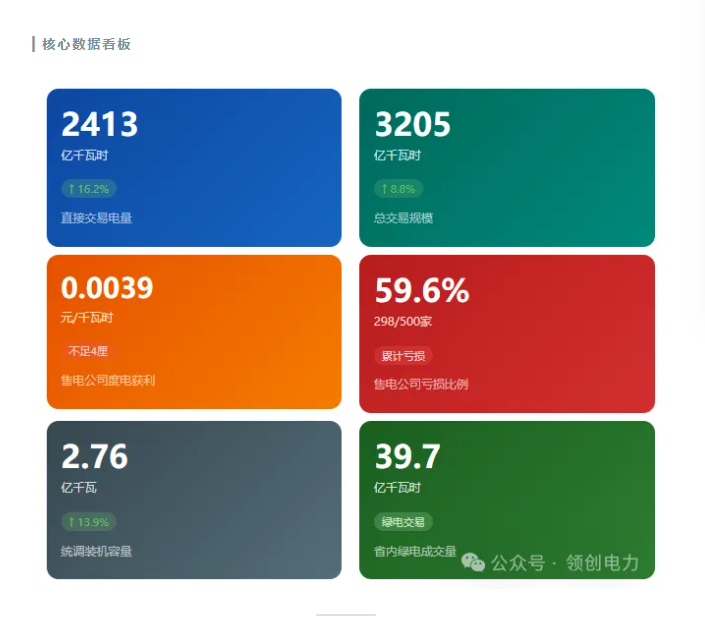Select the 2413 value in the blue card
Viewport: 705px width, 627px height.
(99, 124)
